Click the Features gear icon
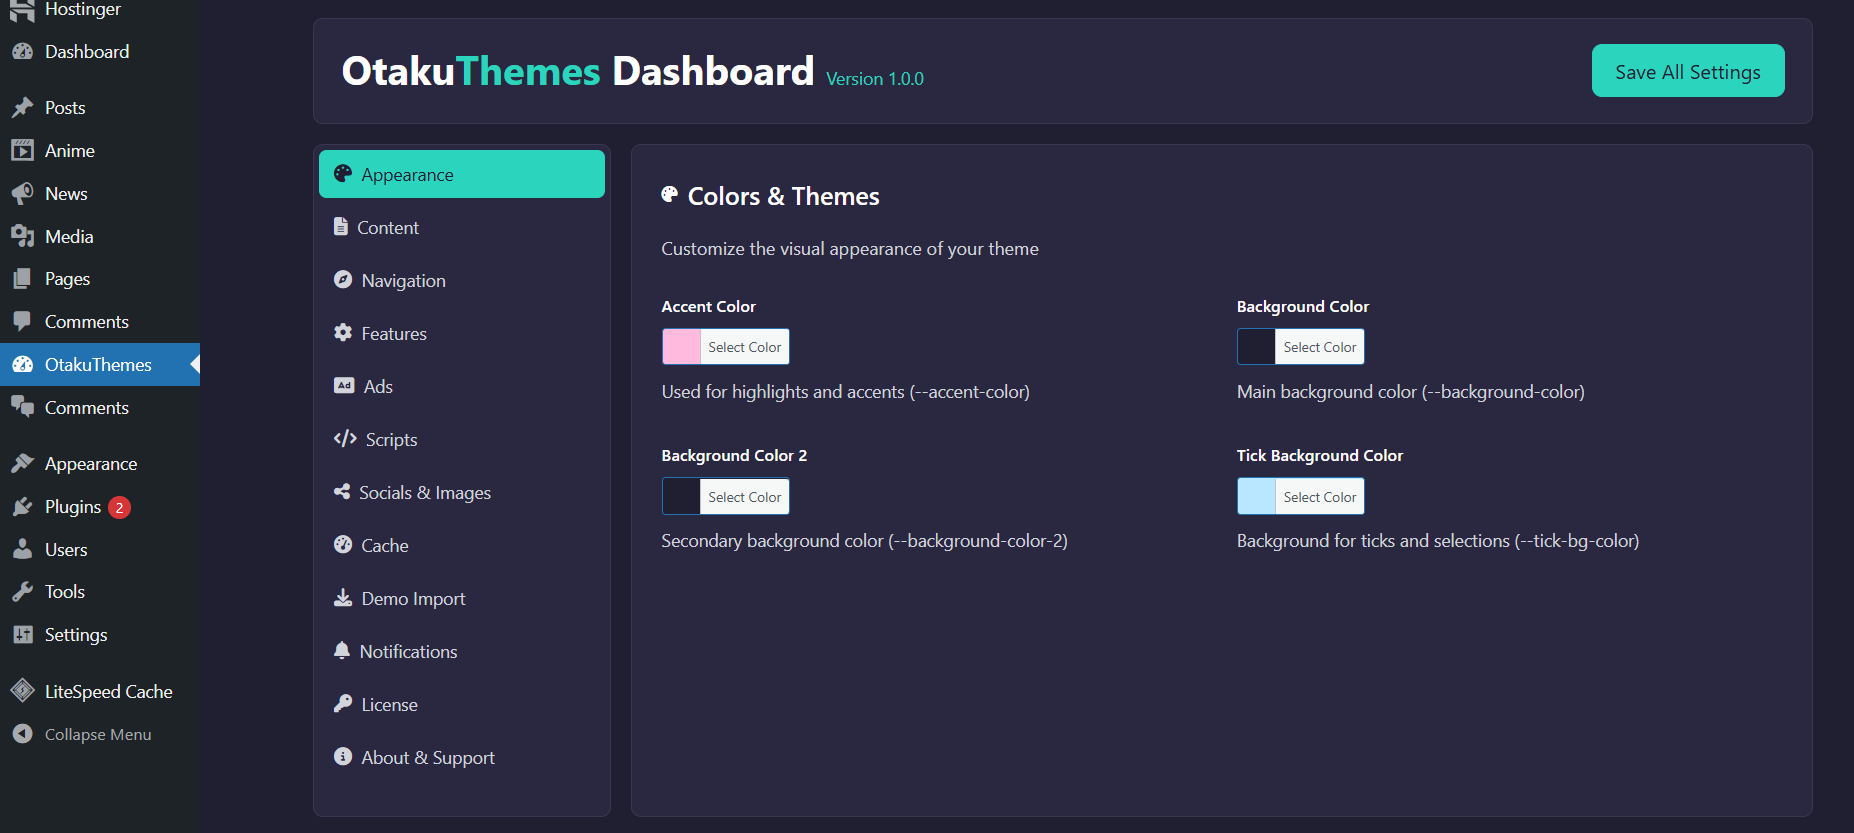The width and height of the screenshot is (1854, 833). 343,333
